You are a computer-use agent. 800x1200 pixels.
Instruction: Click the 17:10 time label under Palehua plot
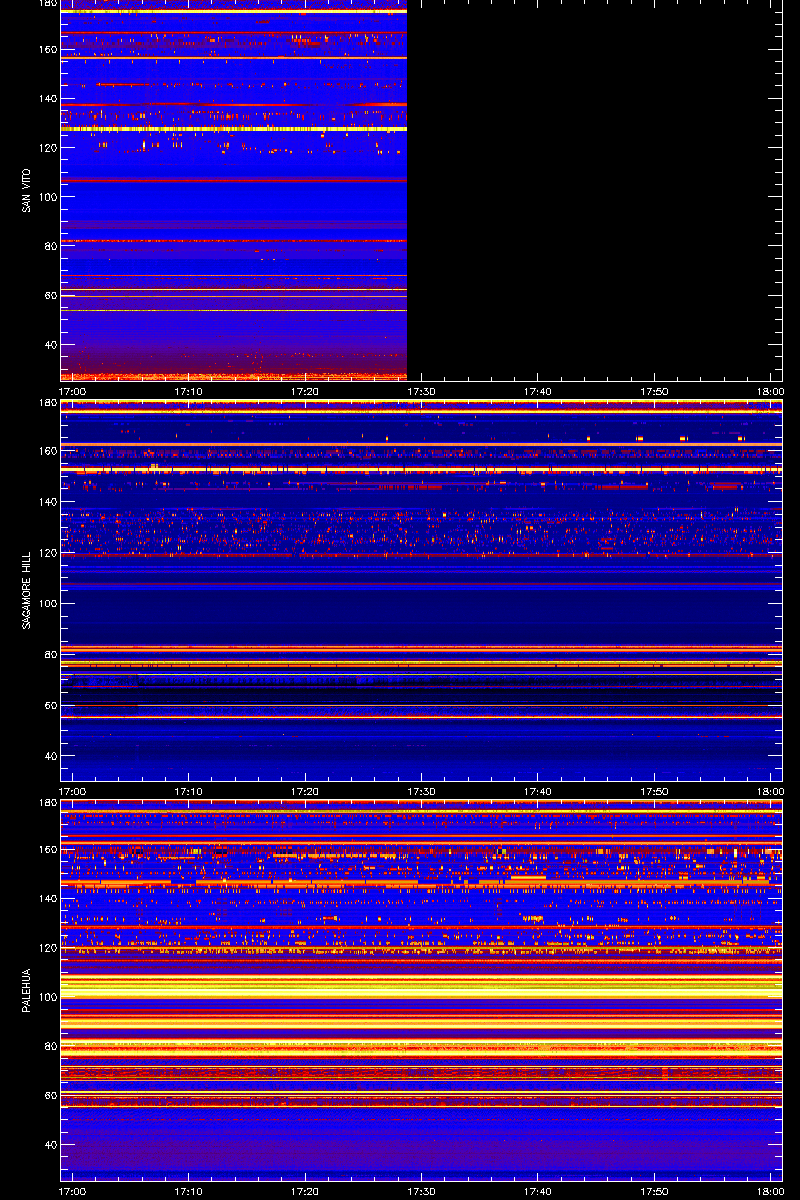pos(190,1191)
